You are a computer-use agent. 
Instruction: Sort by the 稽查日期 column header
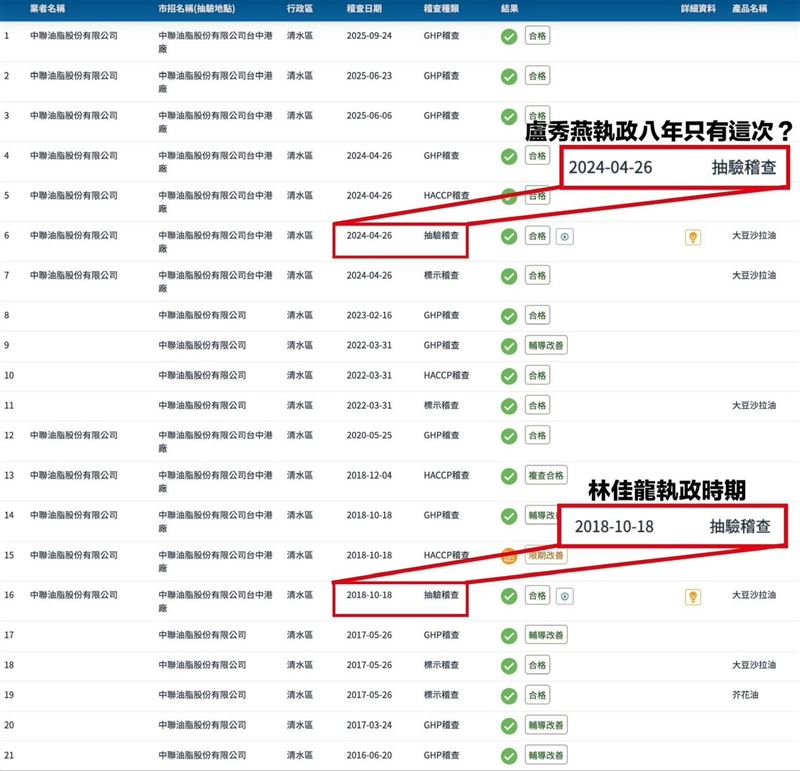coord(364,8)
